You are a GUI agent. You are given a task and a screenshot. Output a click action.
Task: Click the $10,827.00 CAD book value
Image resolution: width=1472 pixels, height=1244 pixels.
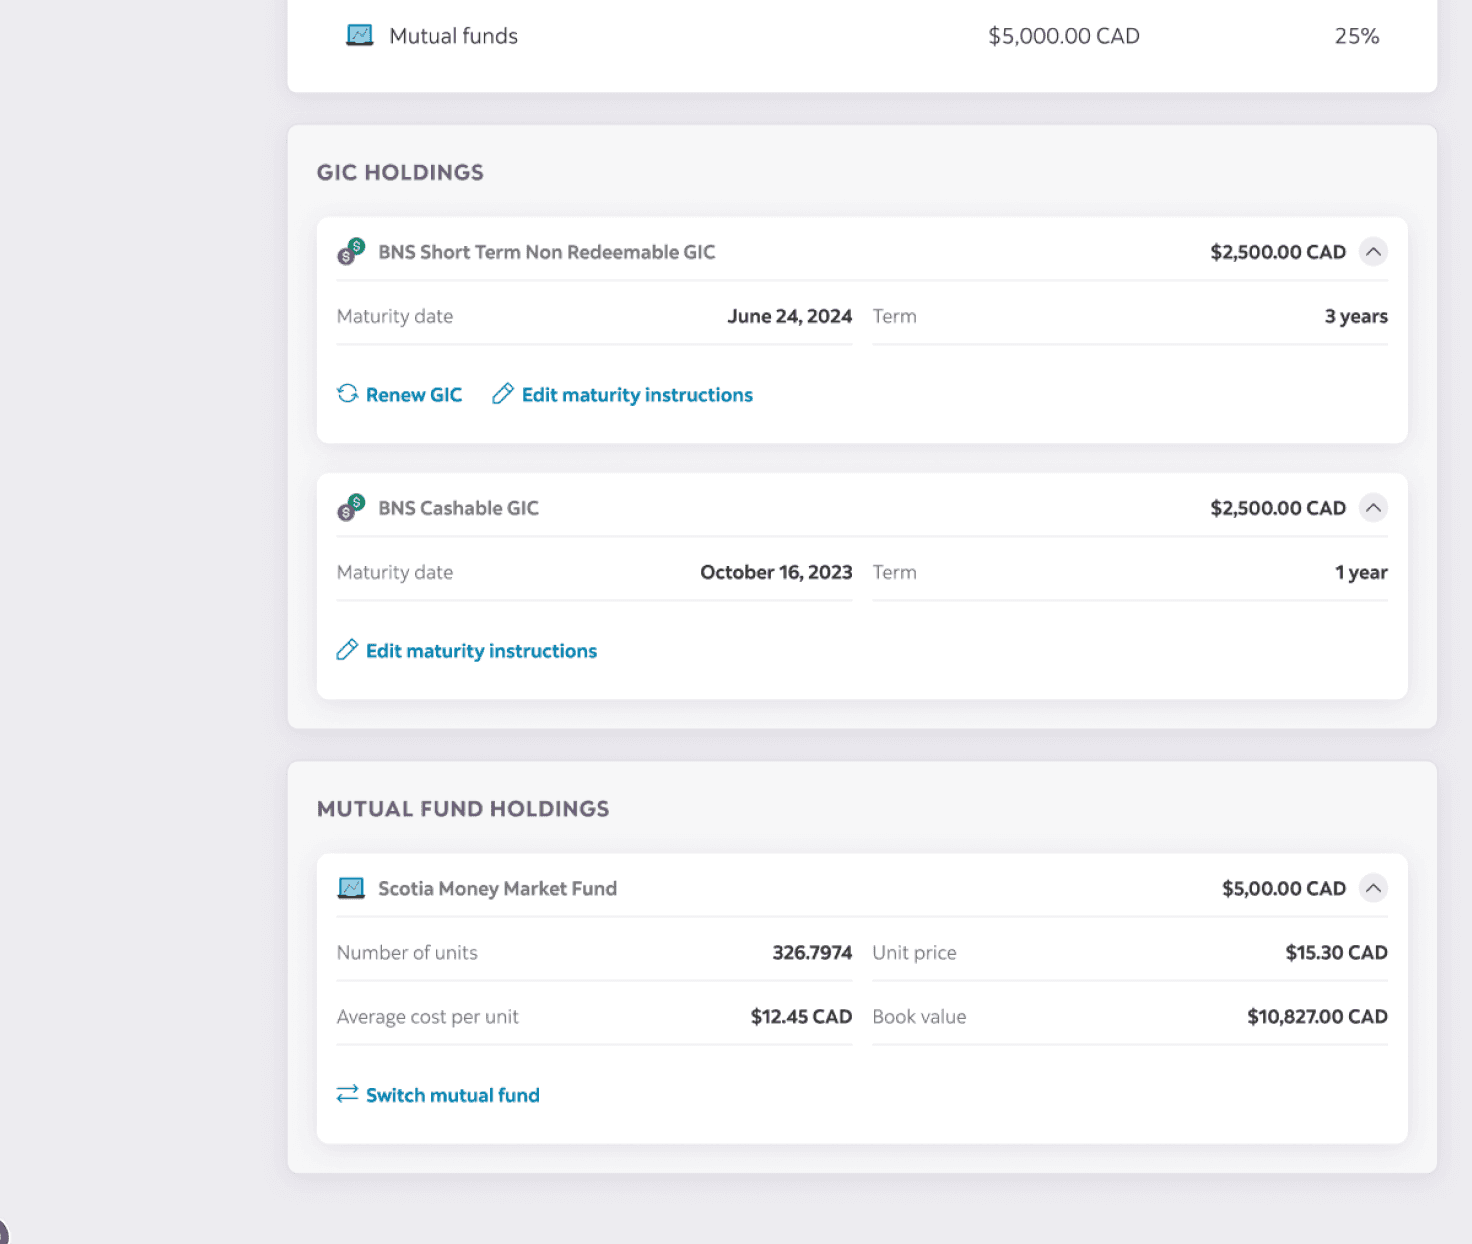(1317, 1016)
